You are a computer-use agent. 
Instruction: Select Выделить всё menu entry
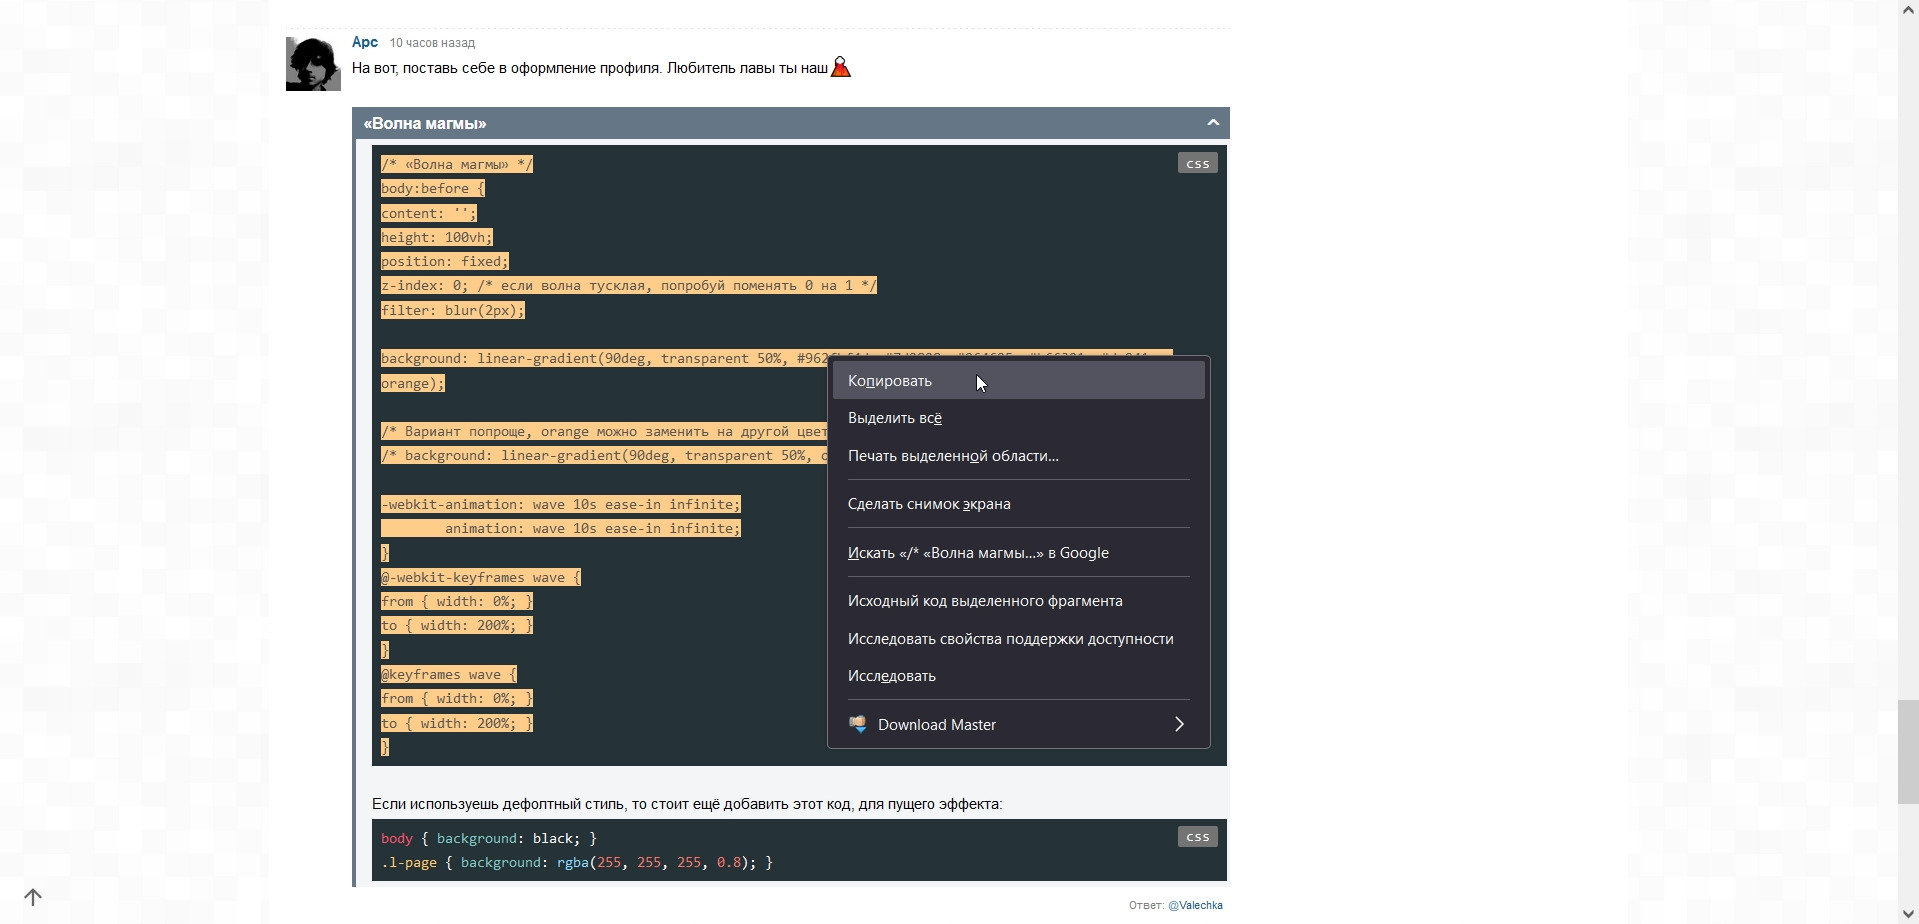[x=894, y=418]
